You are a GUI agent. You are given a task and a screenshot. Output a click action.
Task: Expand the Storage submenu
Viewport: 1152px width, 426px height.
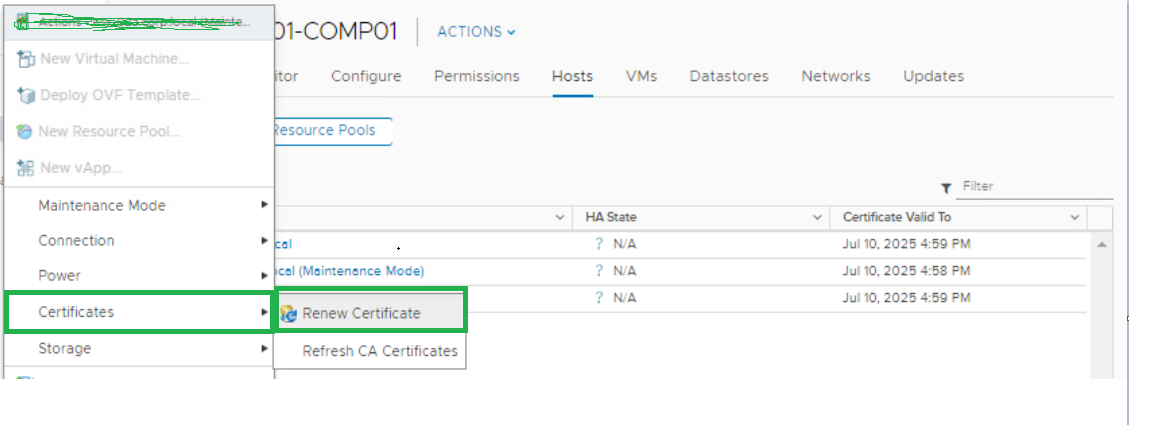140,348
